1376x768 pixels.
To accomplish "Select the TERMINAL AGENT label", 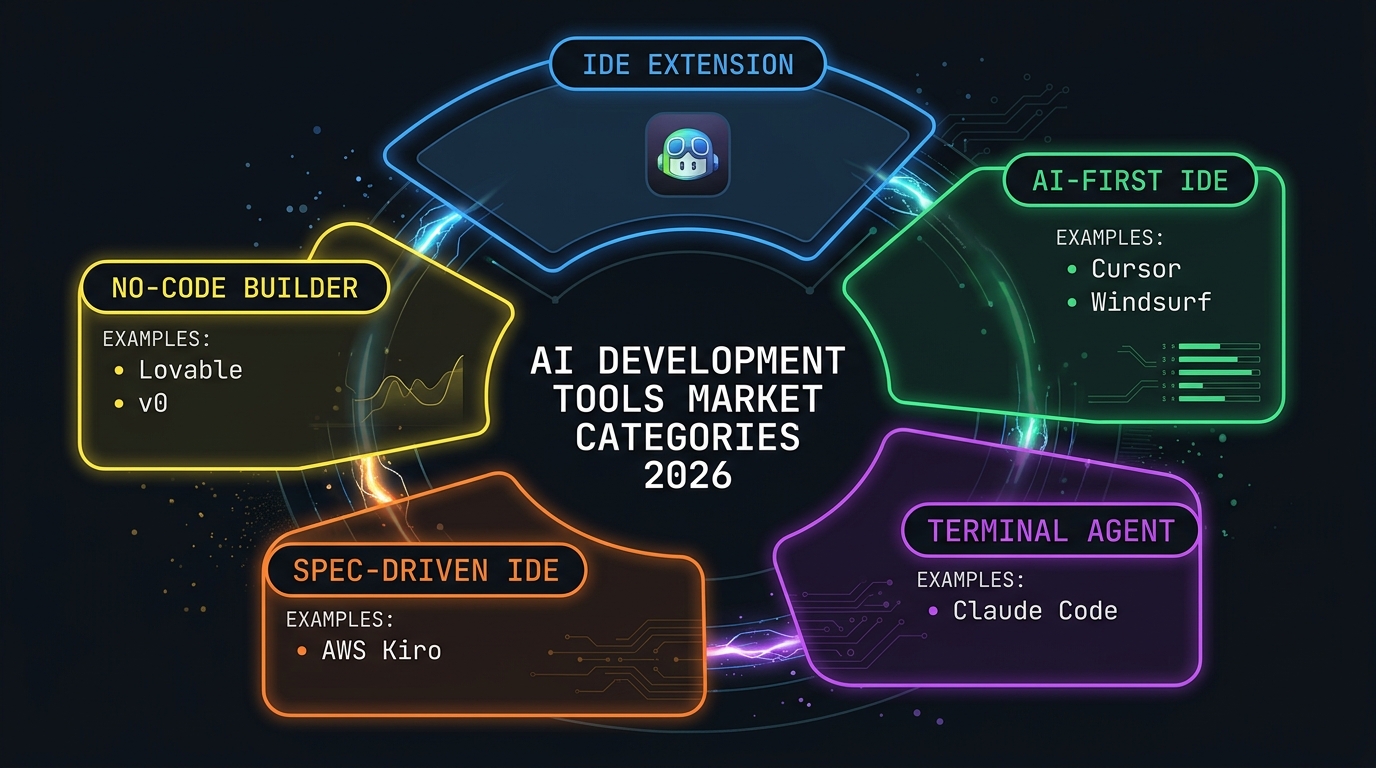I will [x=1051, y=530].
